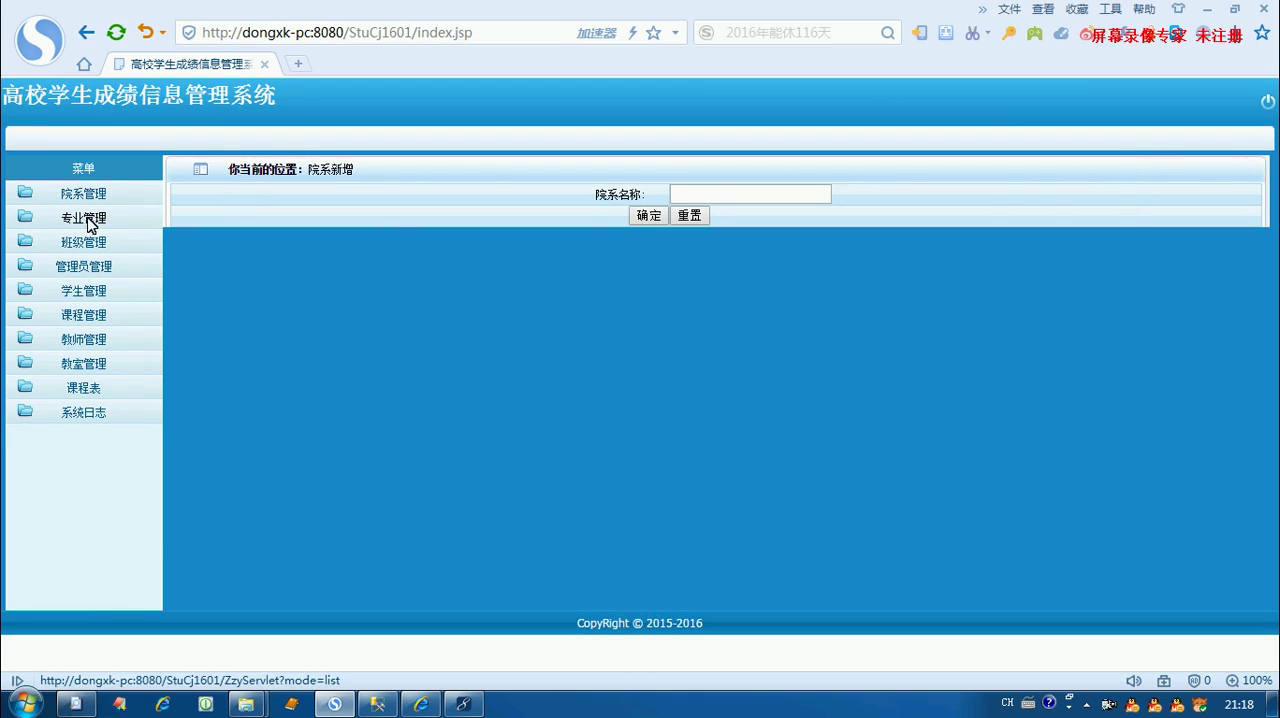Click the send-to-phone toolbar icon

[919, 33]
